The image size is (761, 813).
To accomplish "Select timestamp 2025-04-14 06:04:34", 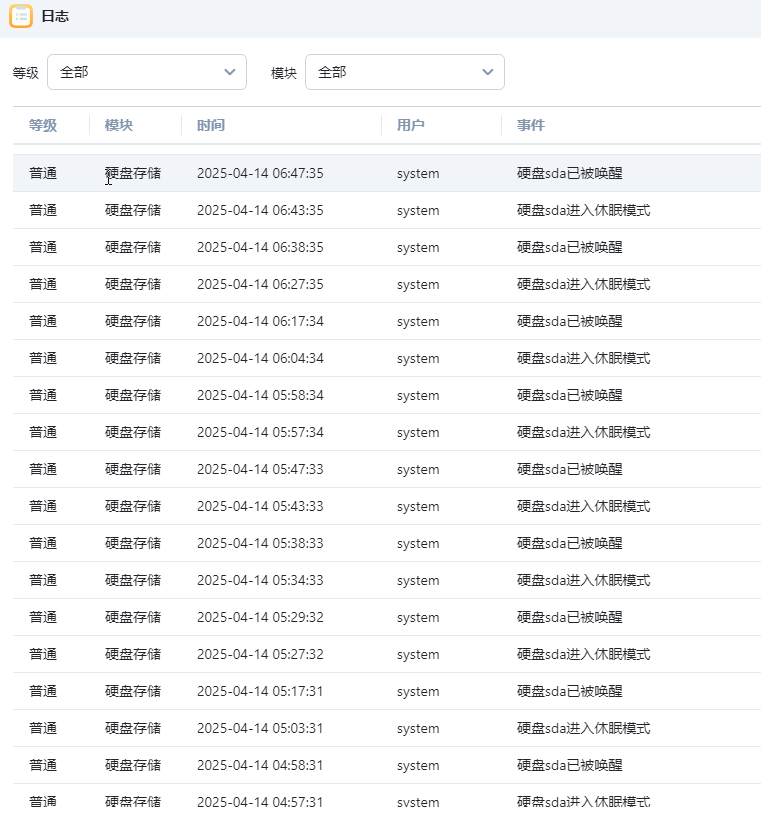I will pos(260,358).
